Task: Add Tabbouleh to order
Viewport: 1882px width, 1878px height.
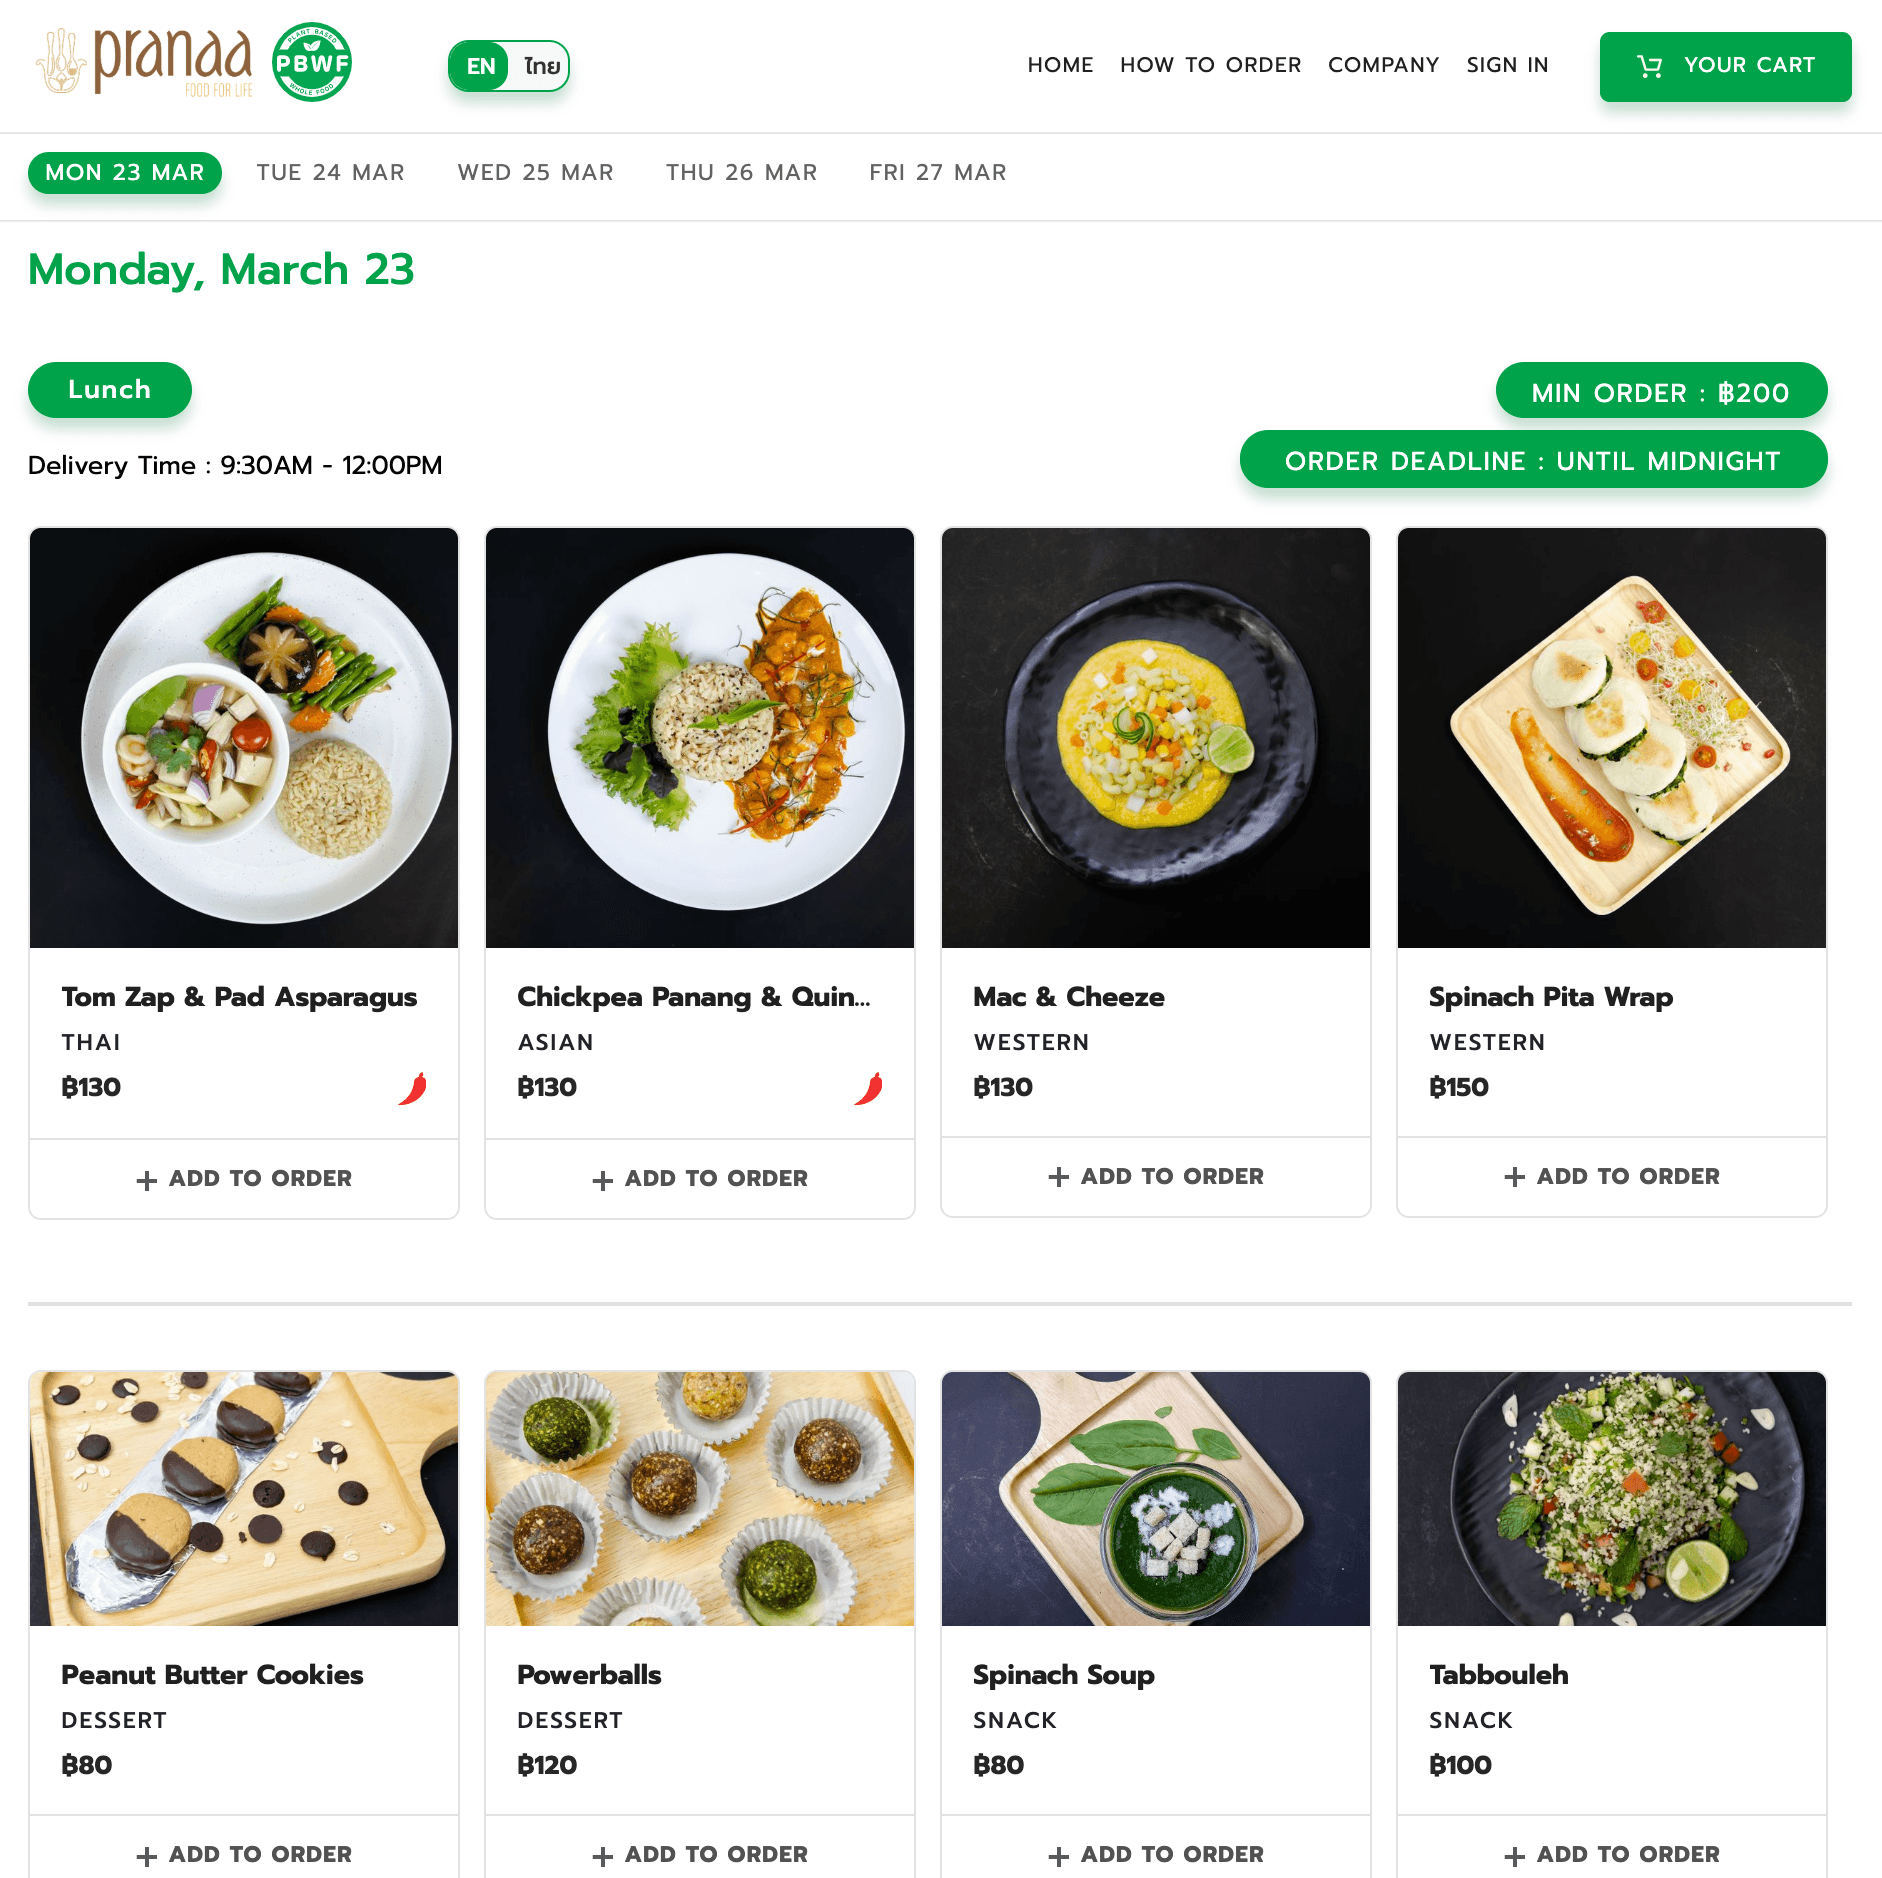Action: pyautogui.click(x=1611, y=1855)
